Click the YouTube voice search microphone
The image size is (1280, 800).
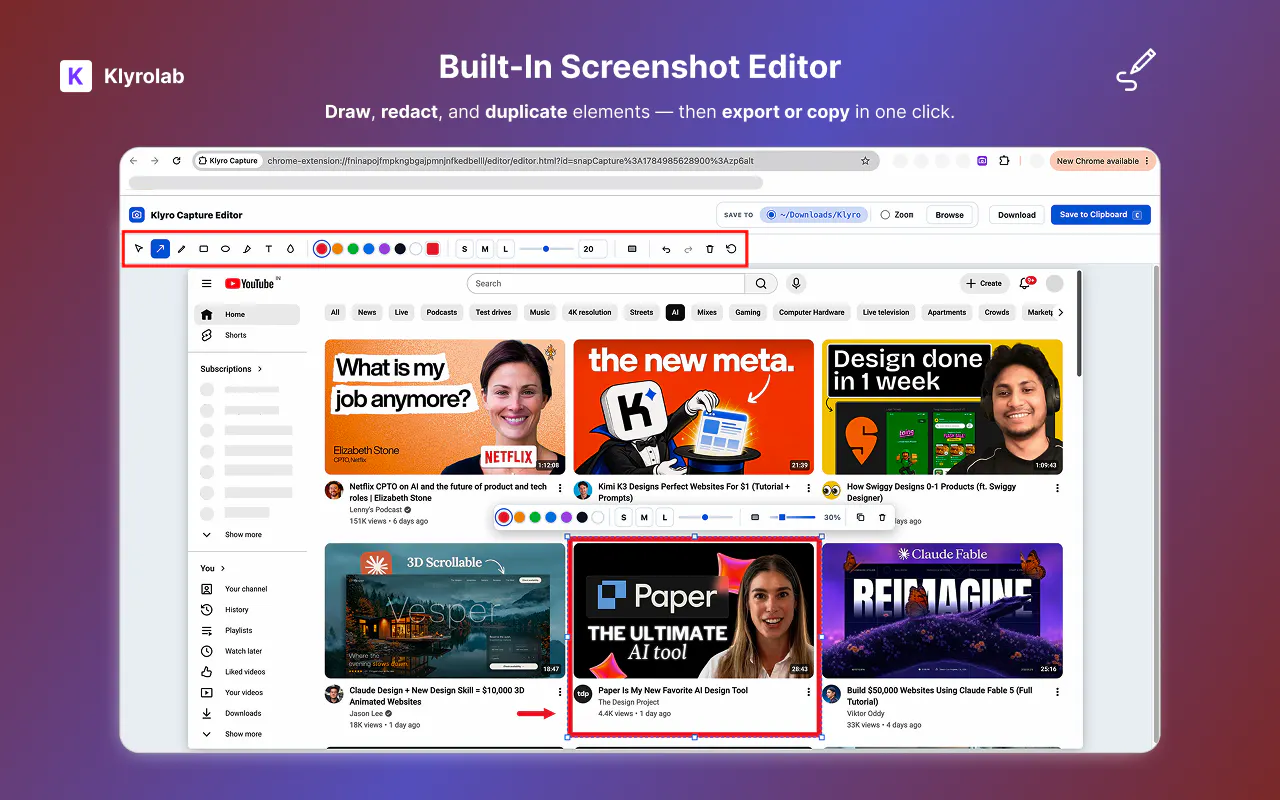pos(796,284)
